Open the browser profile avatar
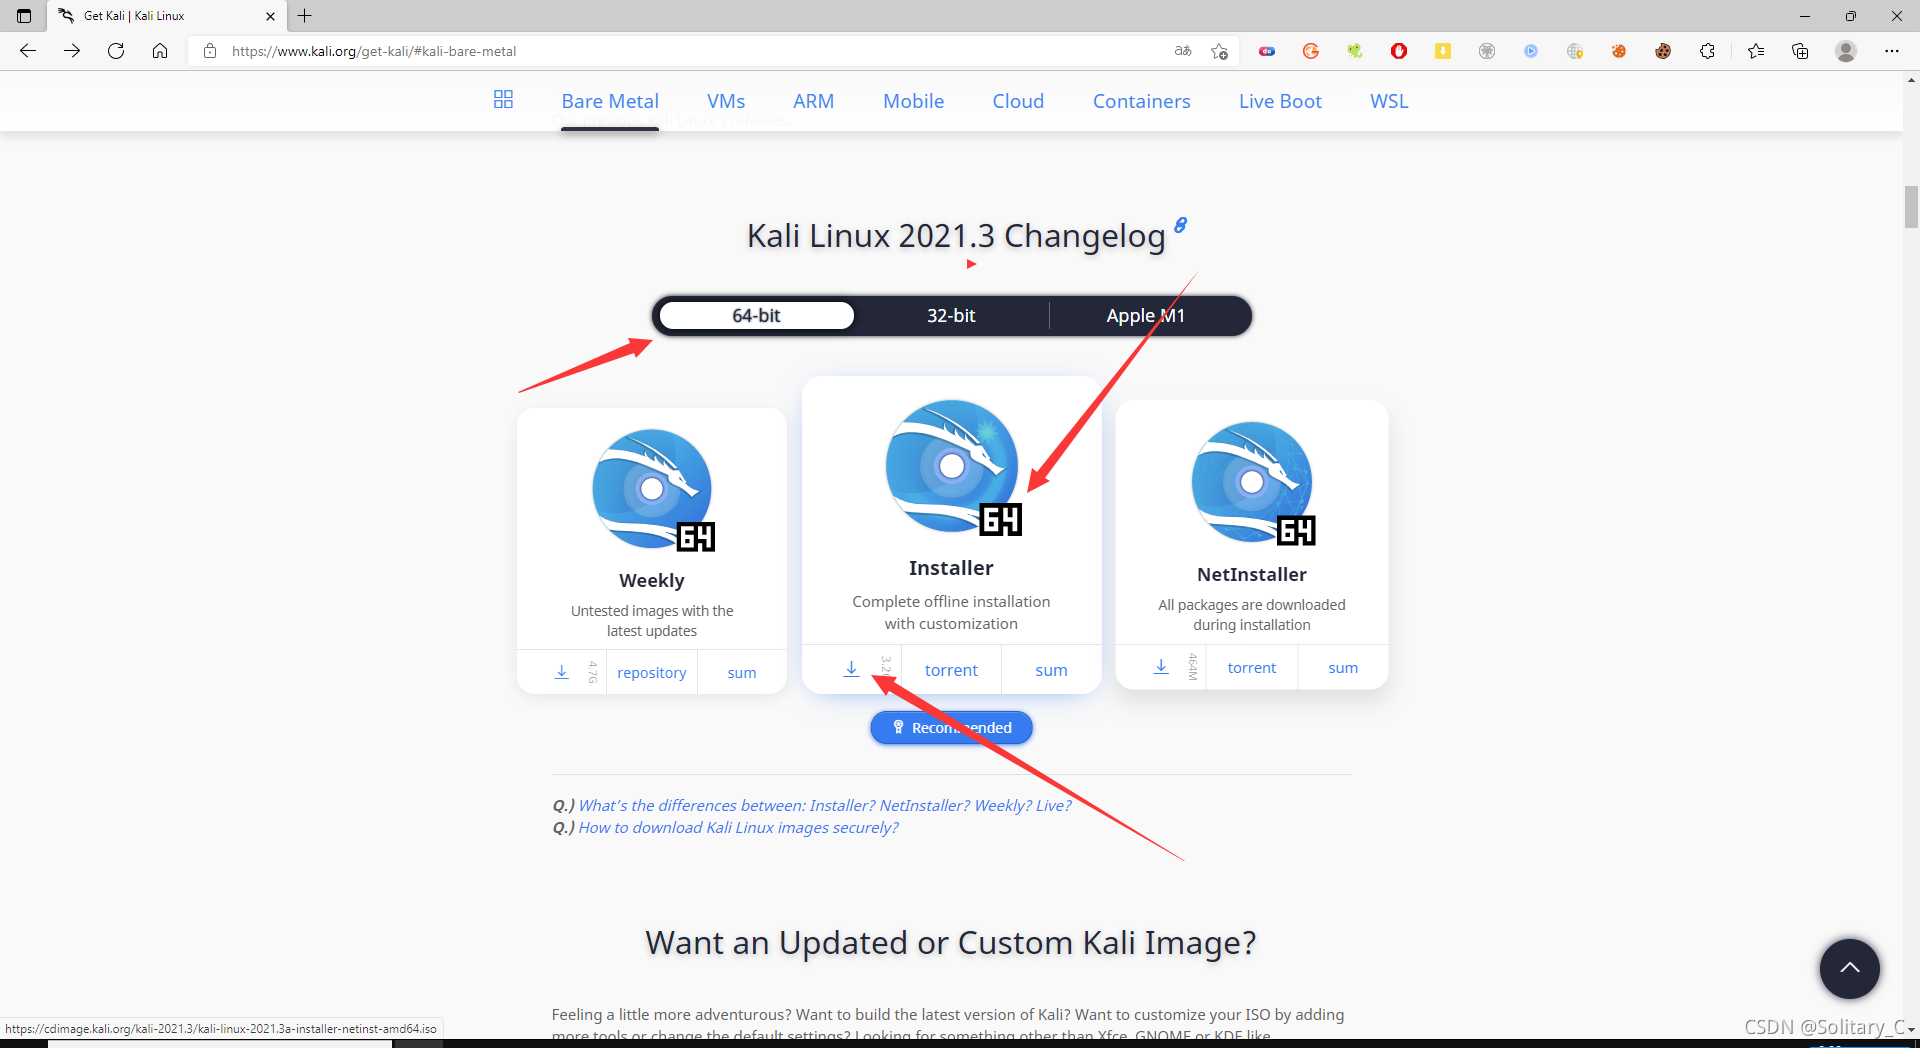Viewport: 1920px width, 1048px height. 1846,51
